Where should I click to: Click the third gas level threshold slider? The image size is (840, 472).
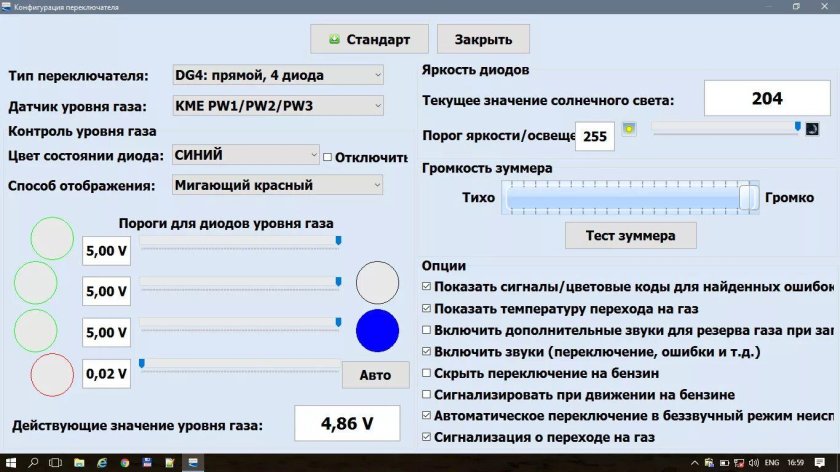click(x=240, y=323)
